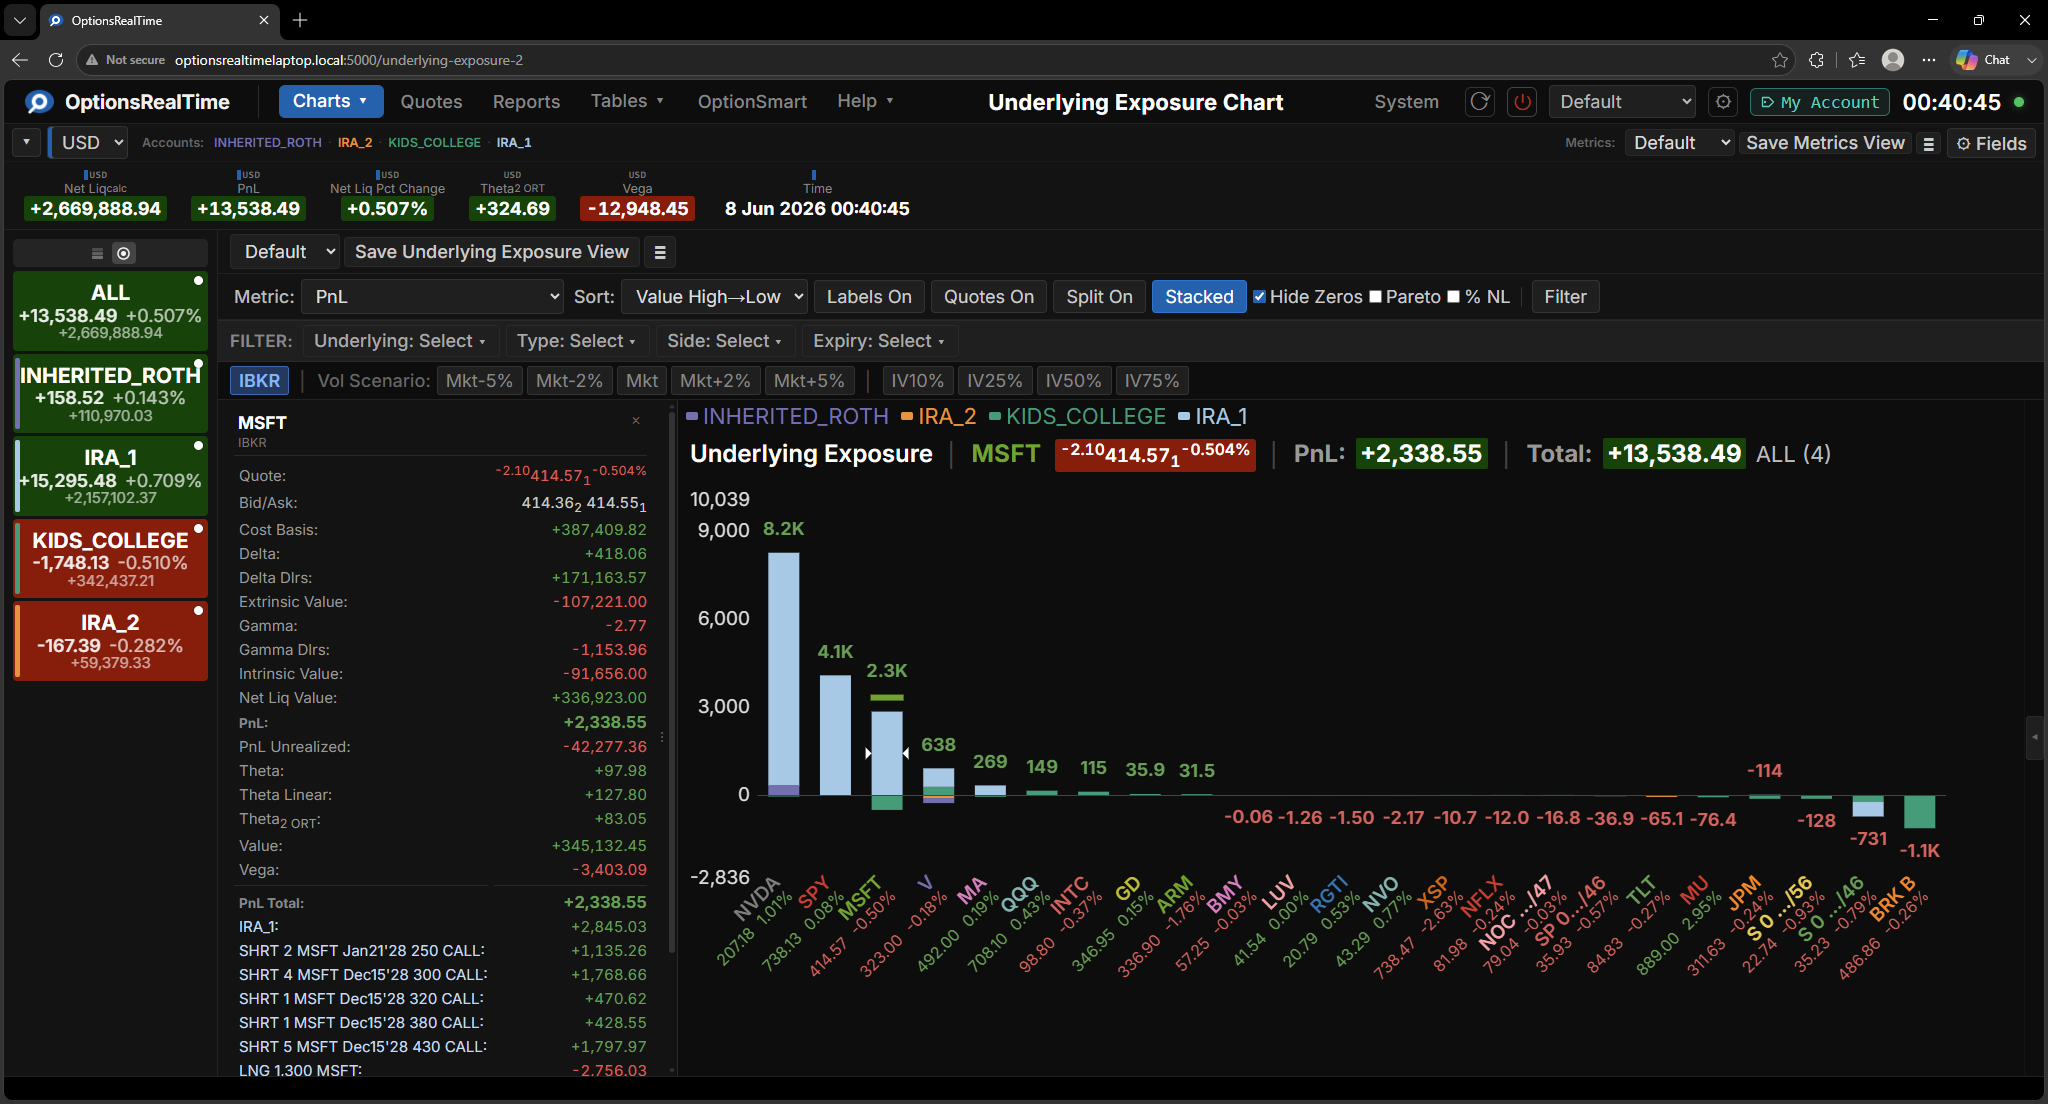Click the list icon above account cards
2048x1104 pixels.
[97, 254]
